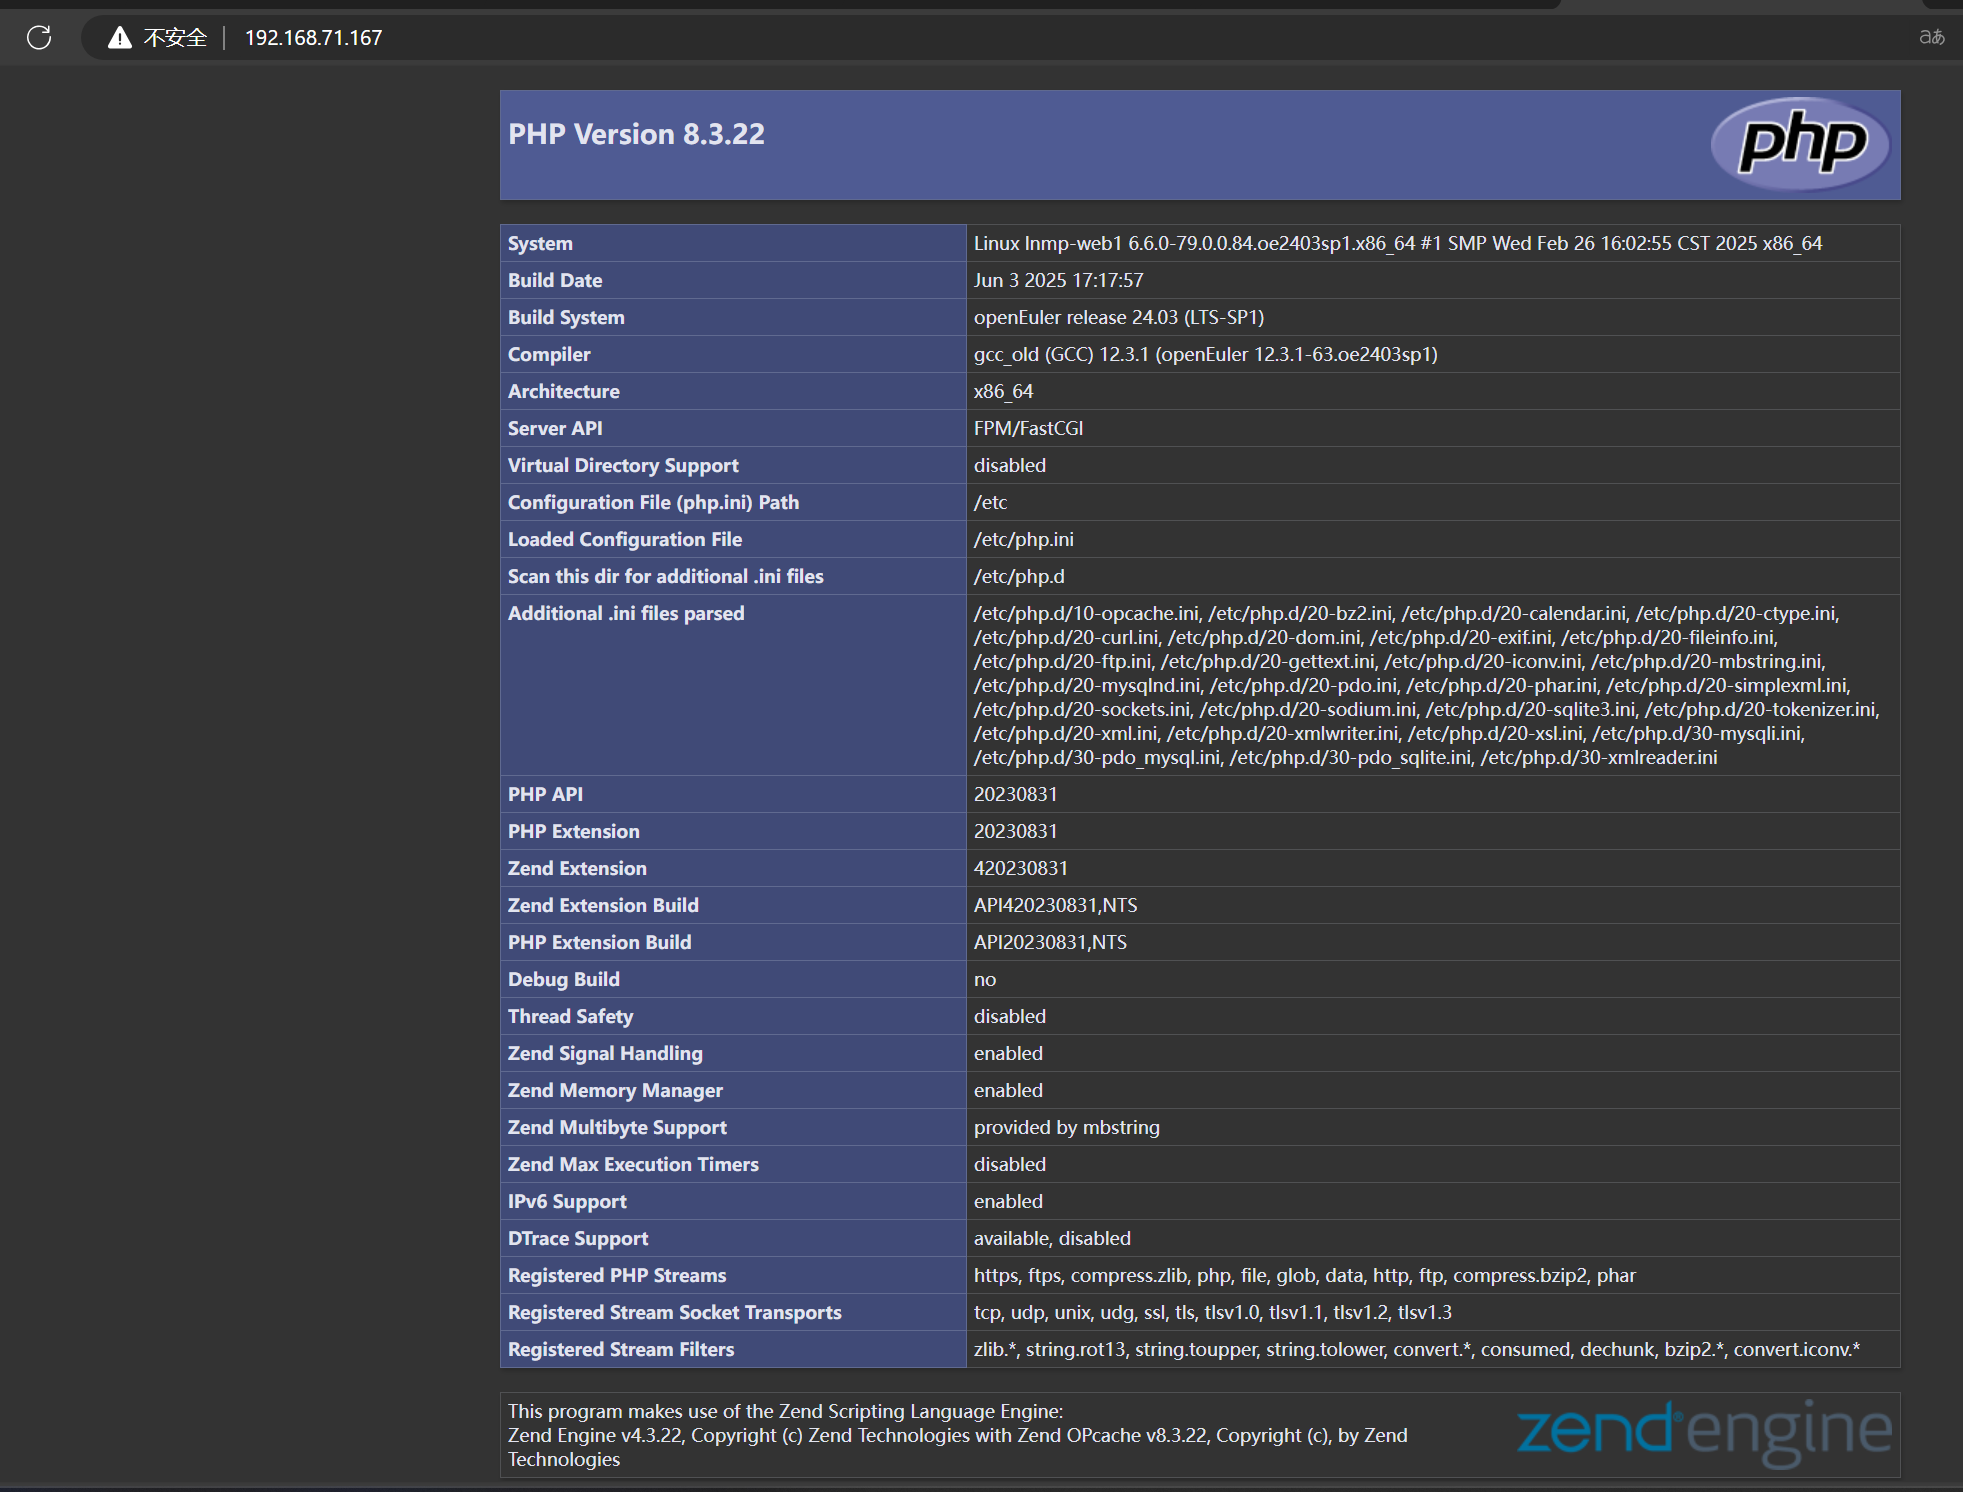The width and height of the screenshot is (1963, 1492).
Task: Select the 'available, disabled' value
Action: [1053, 1238]
